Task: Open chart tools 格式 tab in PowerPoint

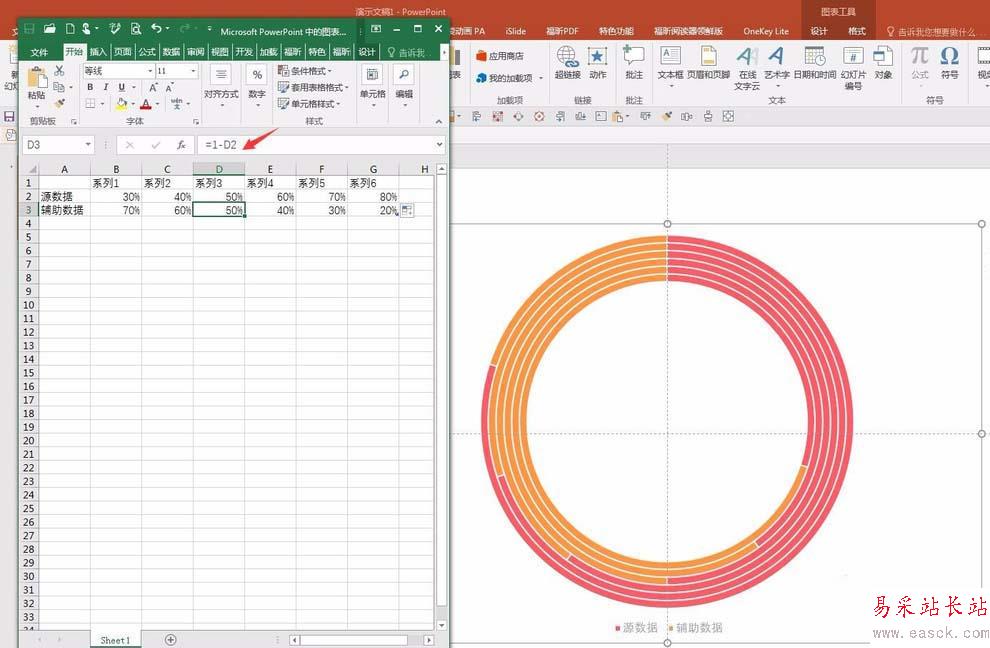Action: click(x=857, y=31)
